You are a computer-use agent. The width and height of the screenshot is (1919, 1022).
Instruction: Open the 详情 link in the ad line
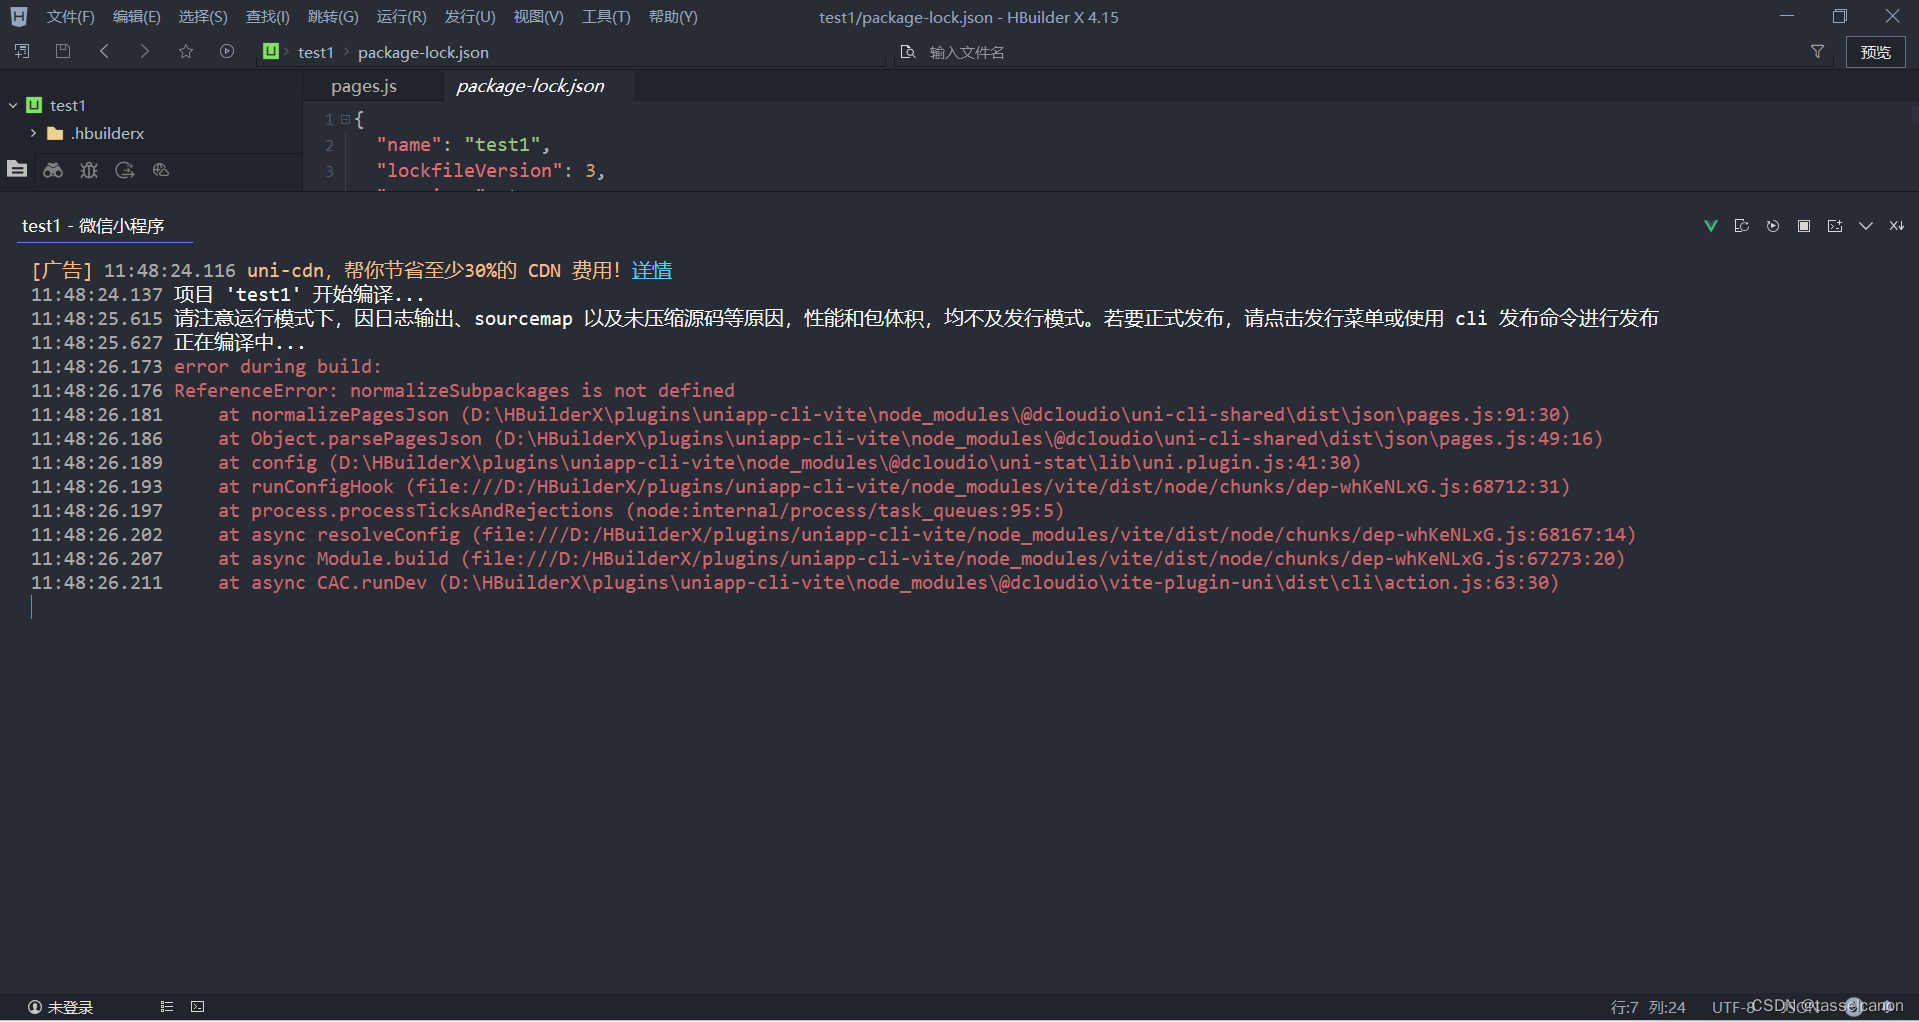point(652,270)
